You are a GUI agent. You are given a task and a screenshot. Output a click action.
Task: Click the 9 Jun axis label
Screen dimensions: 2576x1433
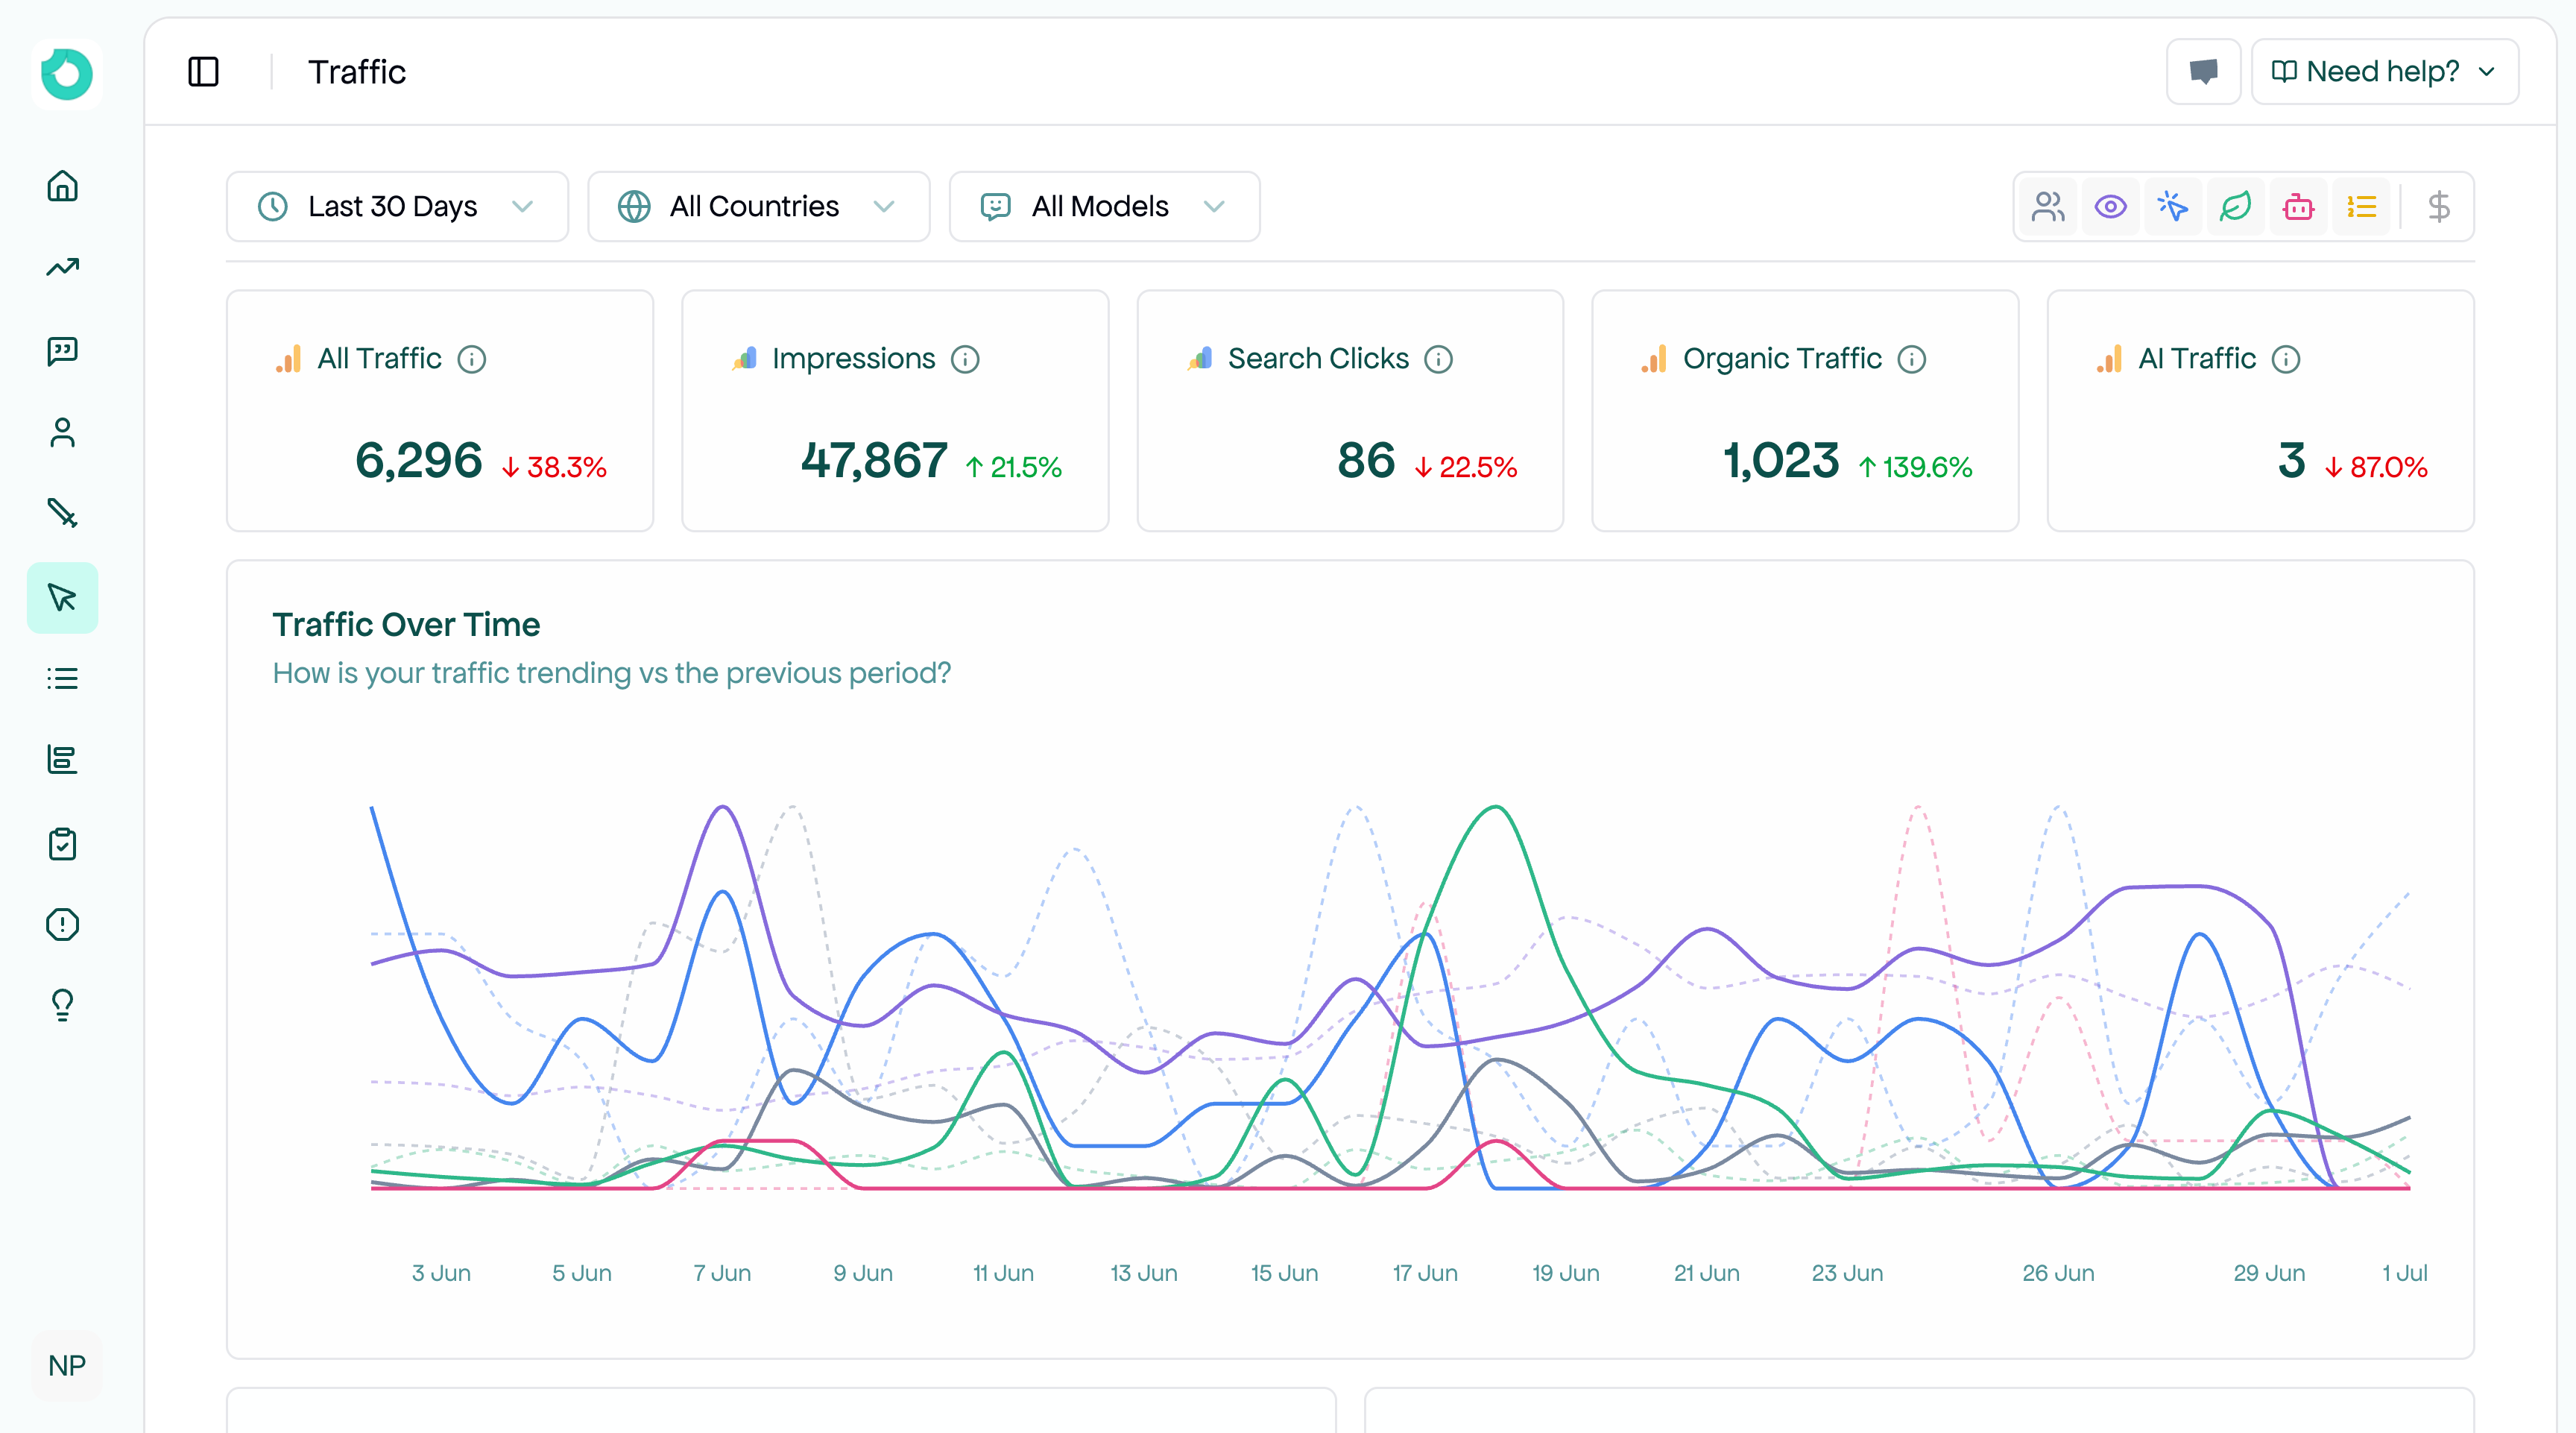pyautogui.click(x=863, y=1273)
